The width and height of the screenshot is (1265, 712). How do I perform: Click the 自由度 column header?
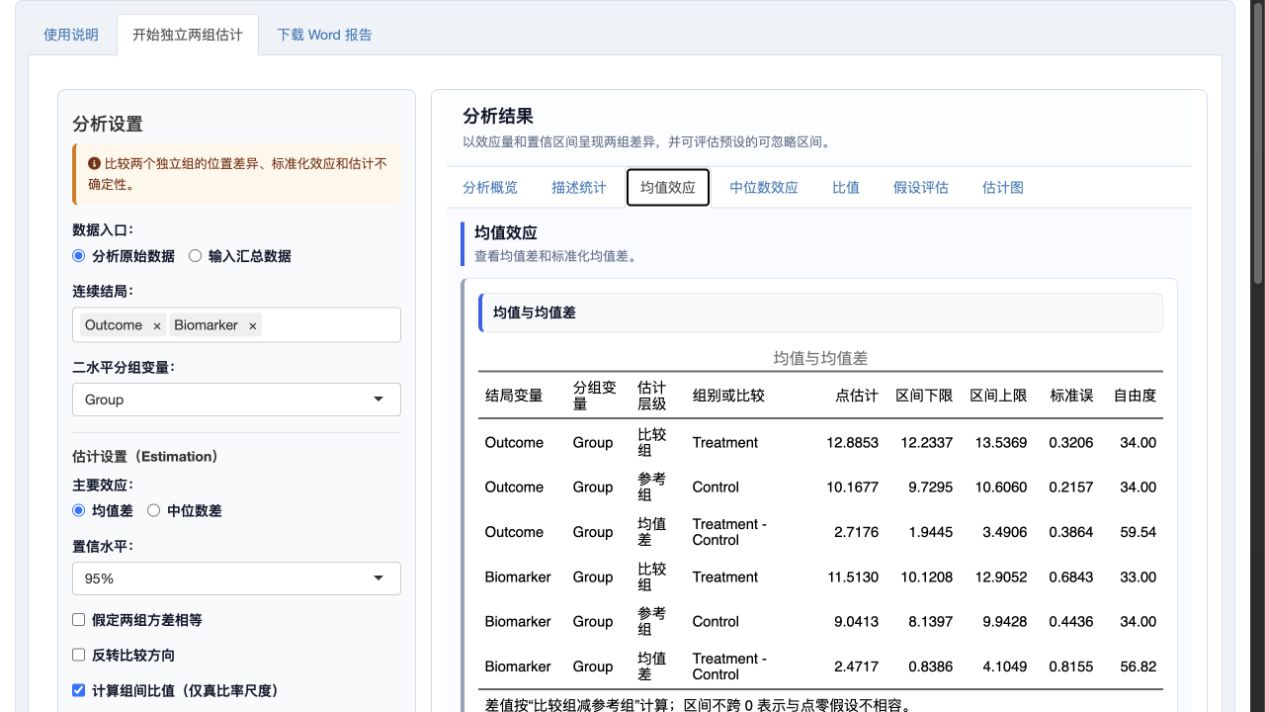click(1135, 395)
